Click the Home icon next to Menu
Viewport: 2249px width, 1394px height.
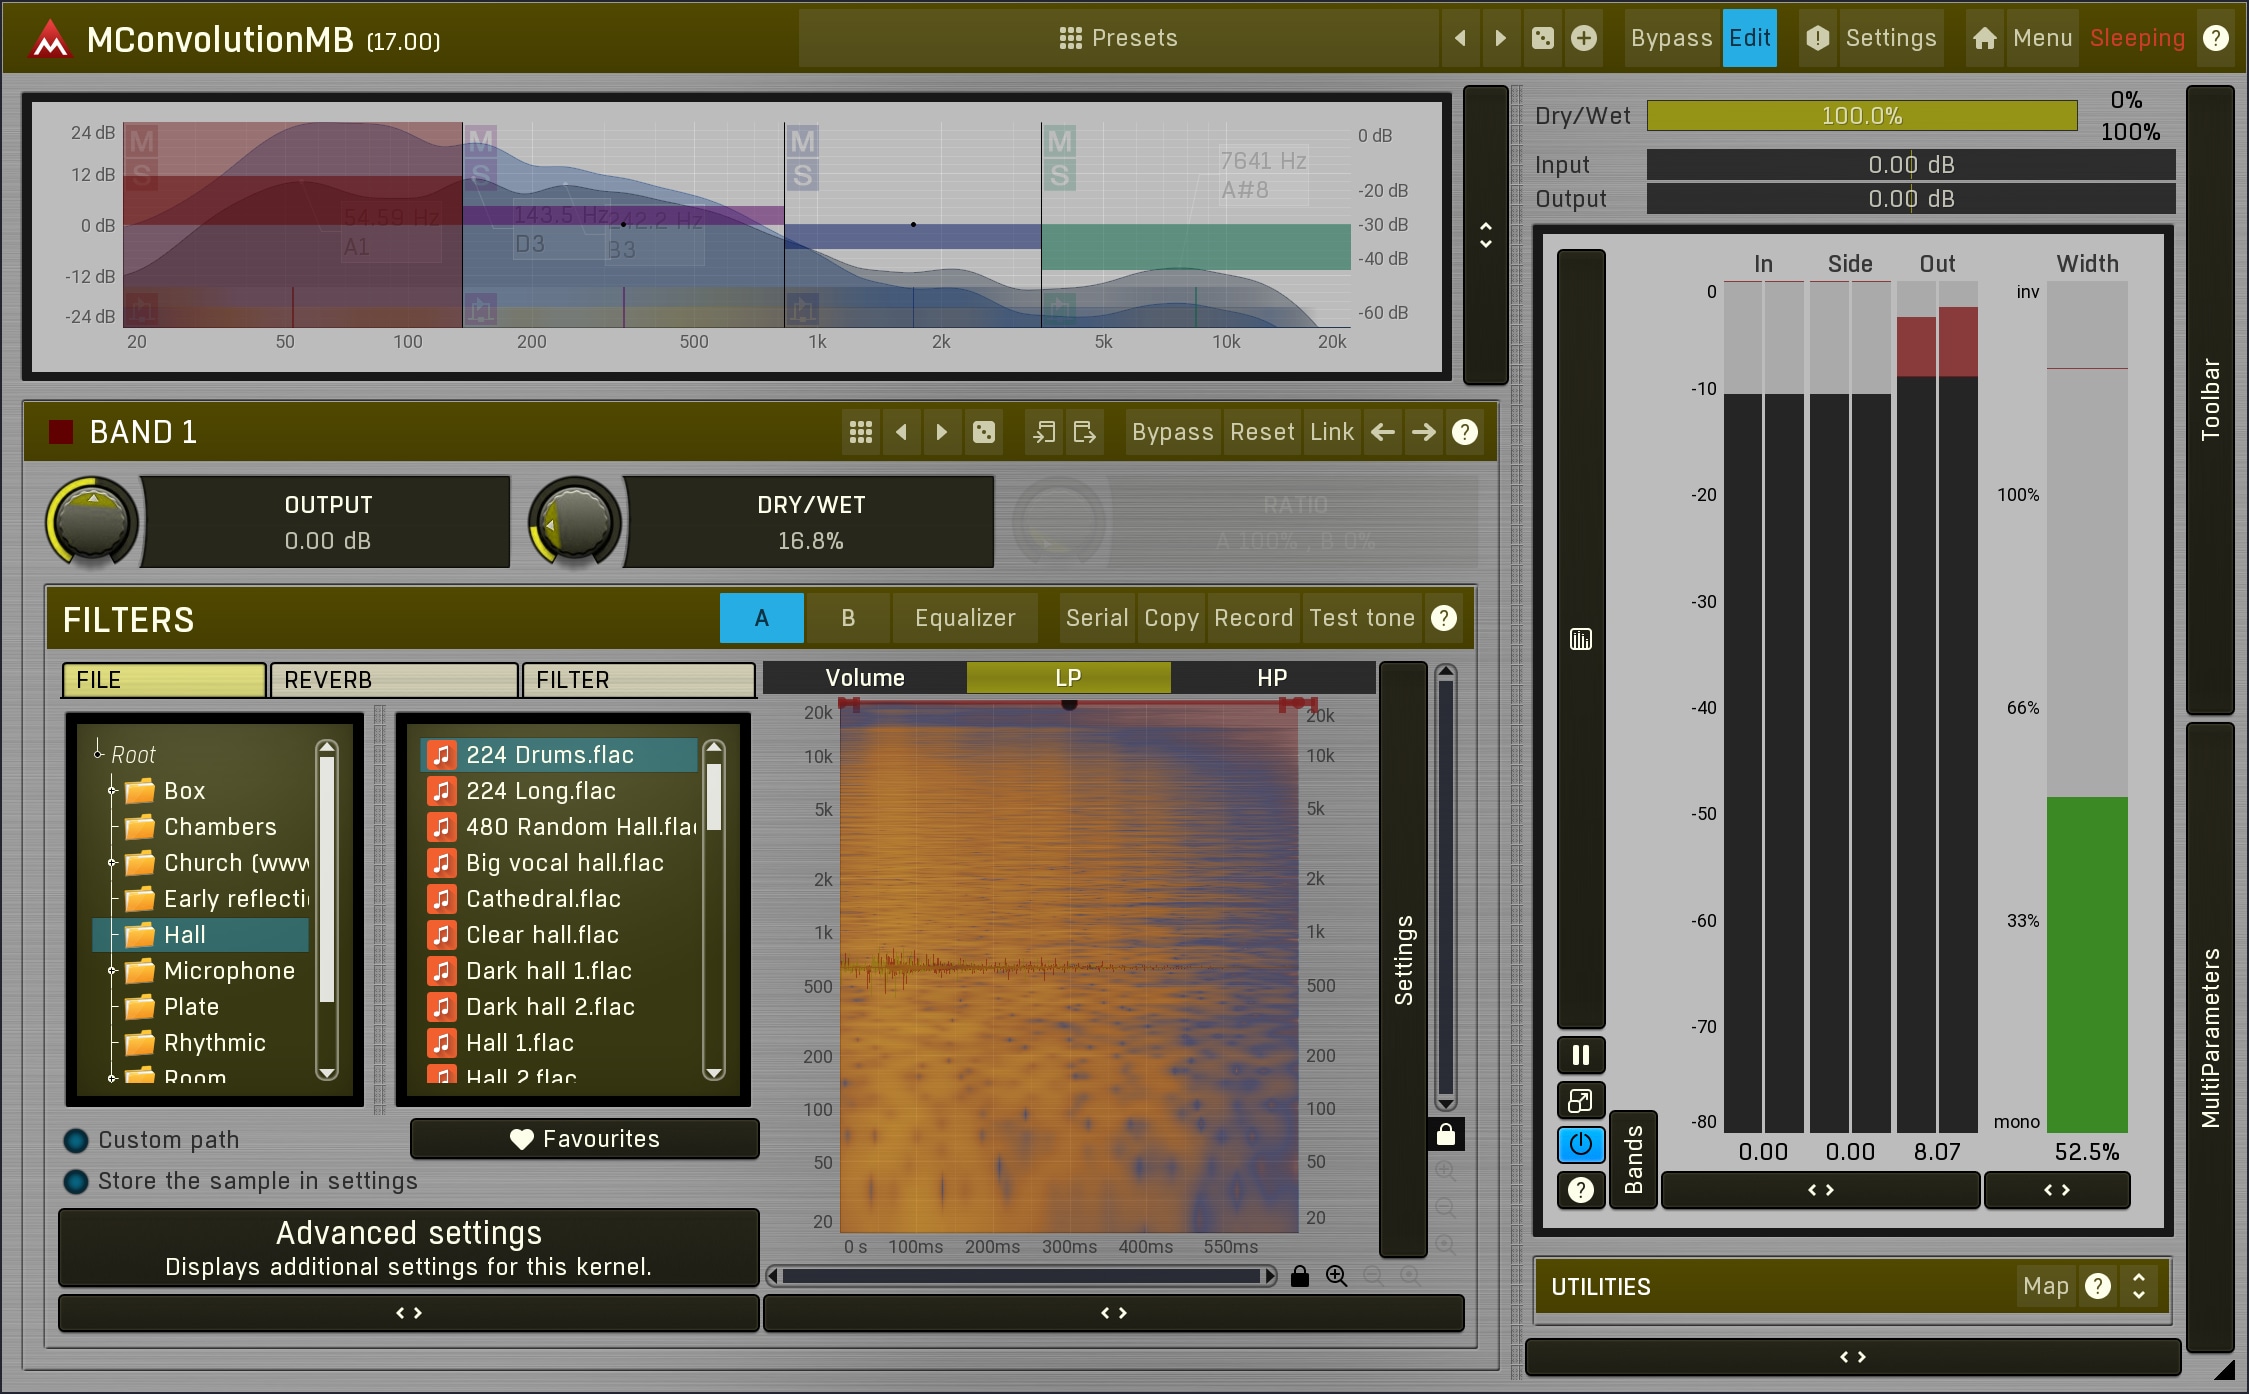[1984, 38]
